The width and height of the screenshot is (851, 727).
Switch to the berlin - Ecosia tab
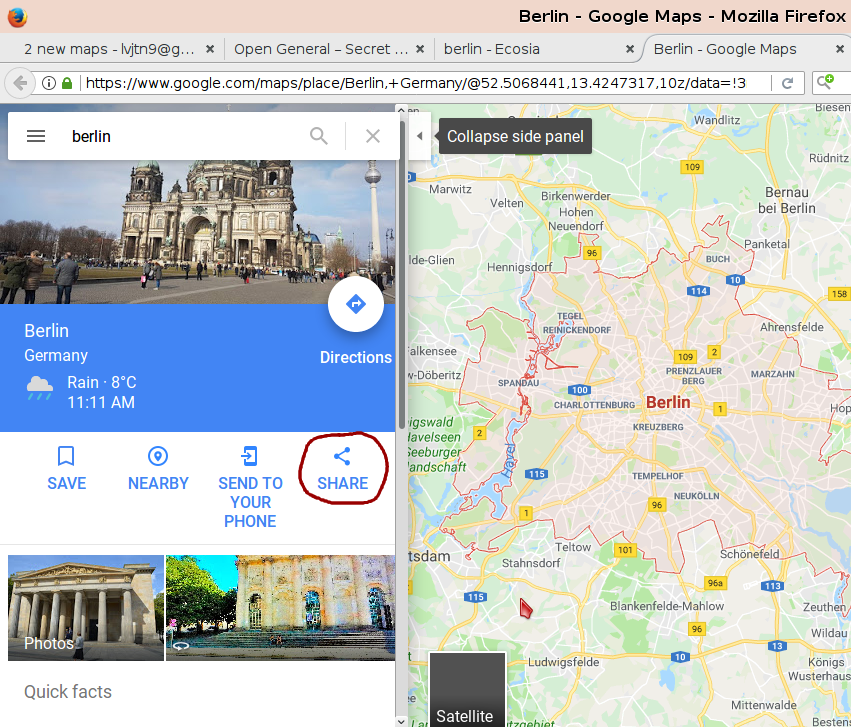coord(492,49)
